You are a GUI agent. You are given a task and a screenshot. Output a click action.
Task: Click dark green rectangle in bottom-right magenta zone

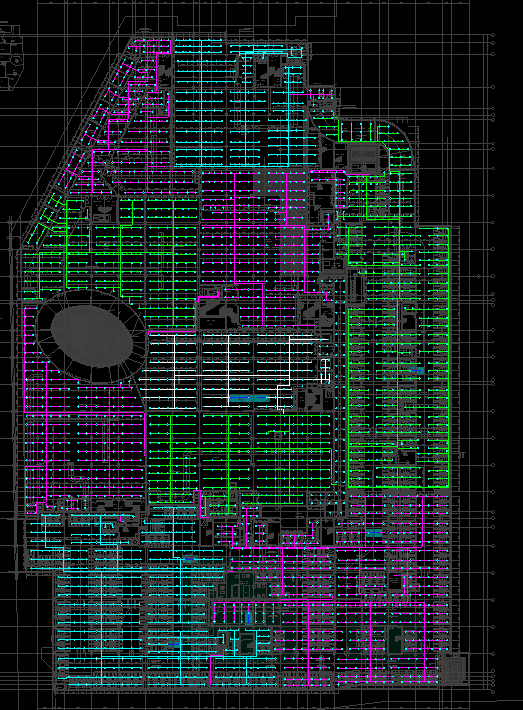pyautogui.click(x=395, y=640)
